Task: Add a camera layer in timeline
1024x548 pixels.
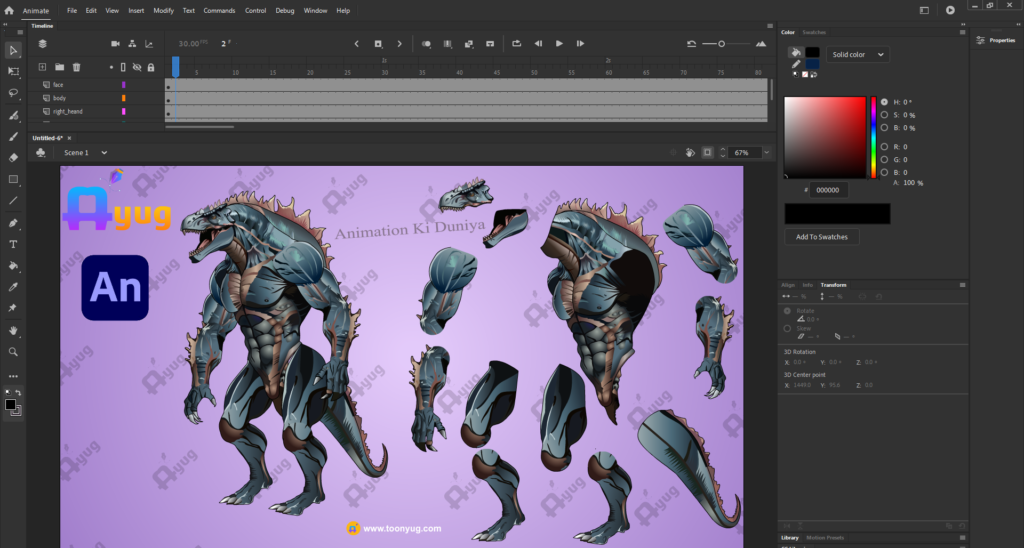Action: pyautogui.click(x=115, y=44)
